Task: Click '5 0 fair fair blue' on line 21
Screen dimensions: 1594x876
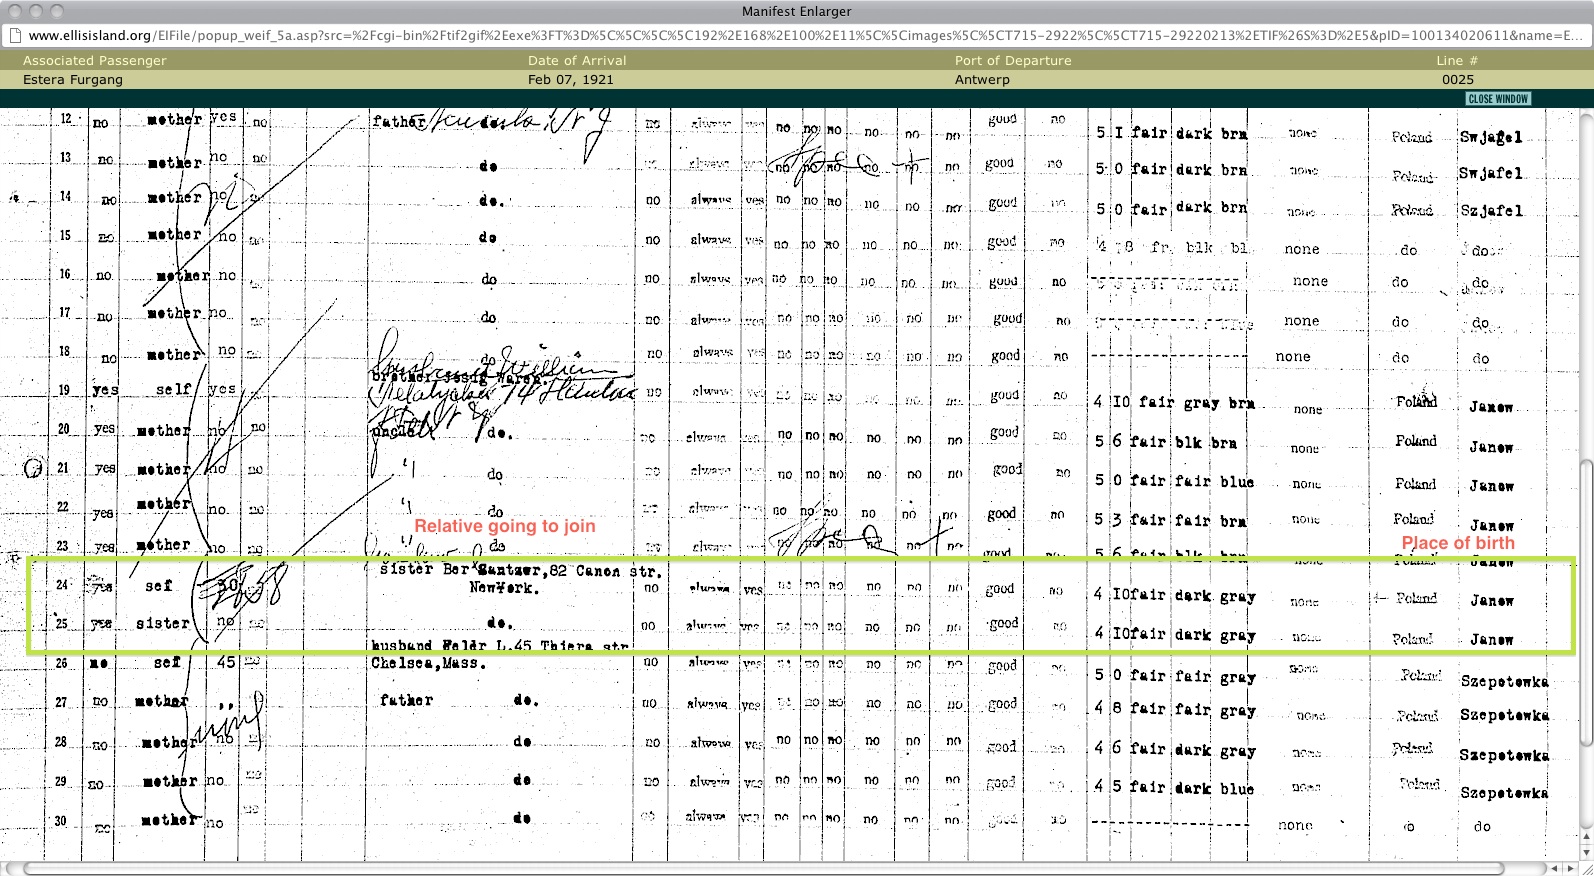Action: pos(1174,481)
